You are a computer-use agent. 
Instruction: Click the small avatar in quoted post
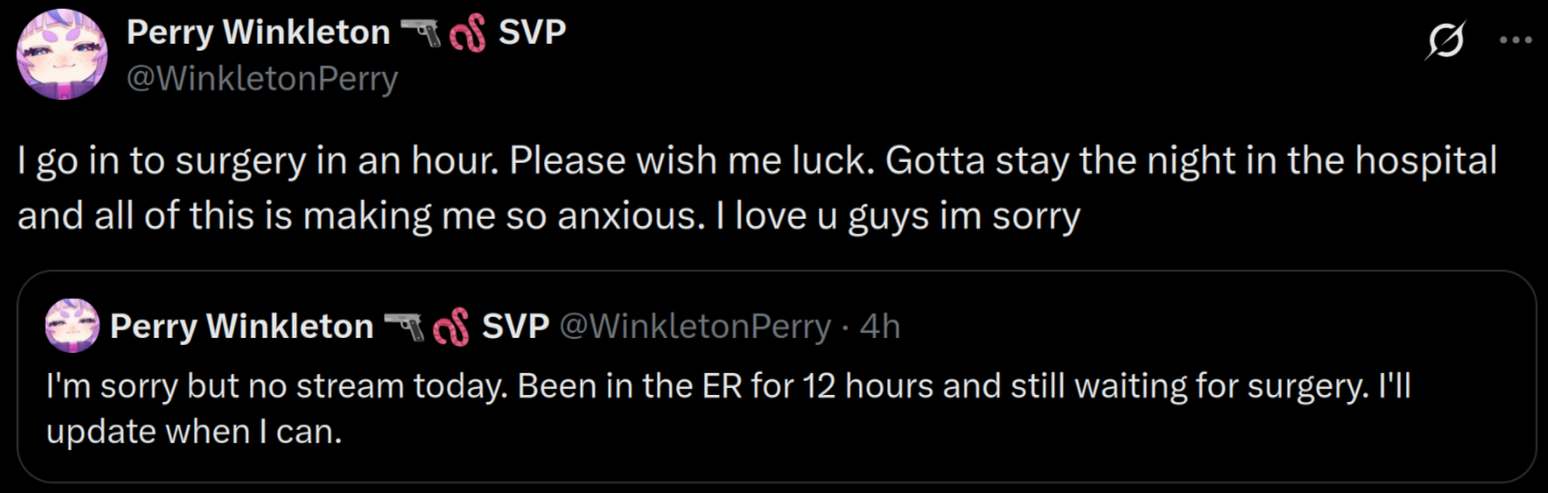pos(72,326)
